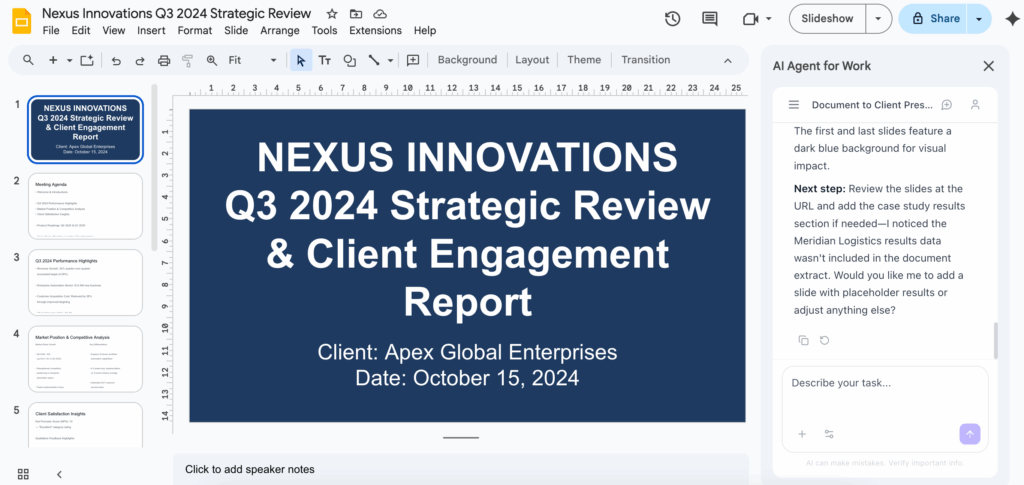Click to add speaker notes
The image size is (1024, 485).
[x=460, y=469]
